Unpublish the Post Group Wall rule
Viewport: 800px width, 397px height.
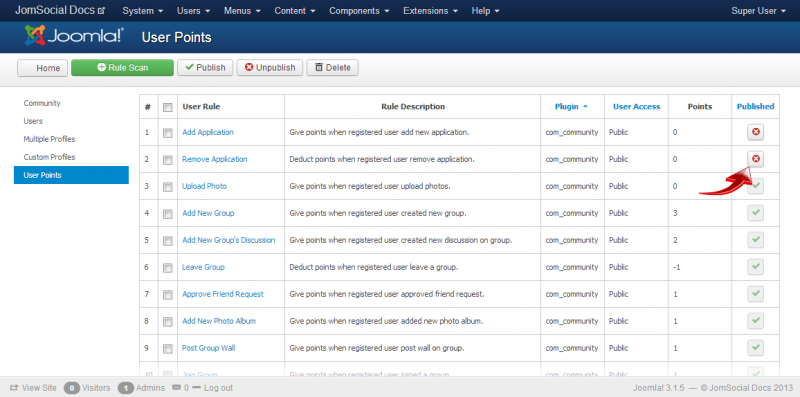click(756, 349)
